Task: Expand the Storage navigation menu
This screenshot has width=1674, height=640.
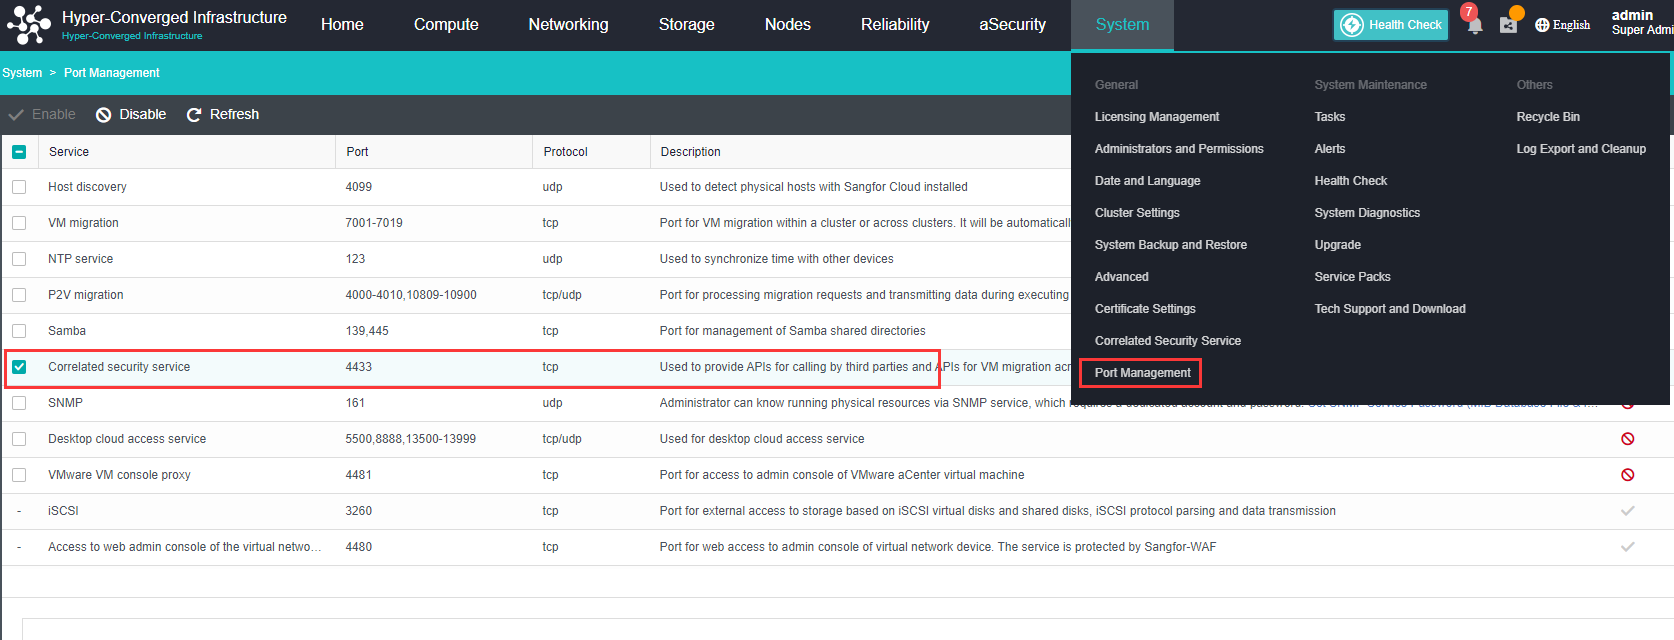Action: pyautogui.click(x=686, y=25)
